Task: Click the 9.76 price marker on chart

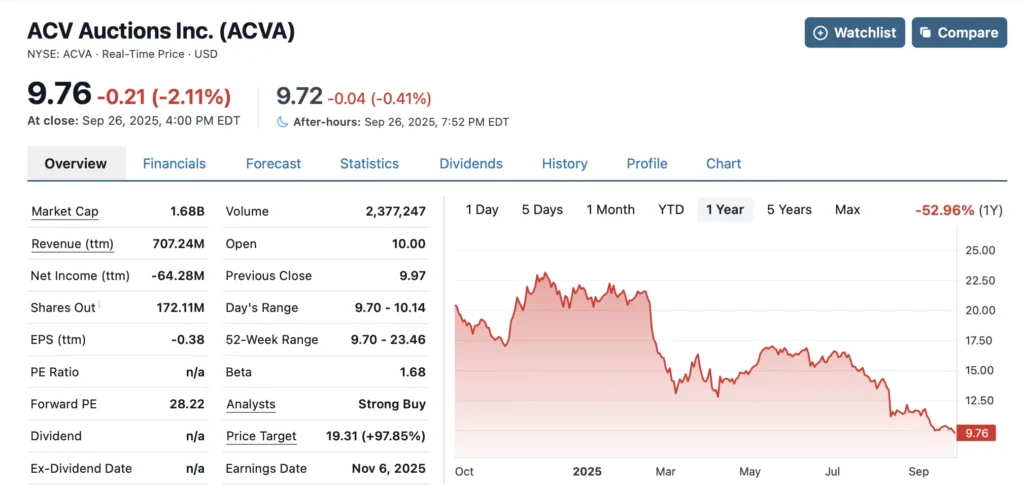Action: [975, 433]
